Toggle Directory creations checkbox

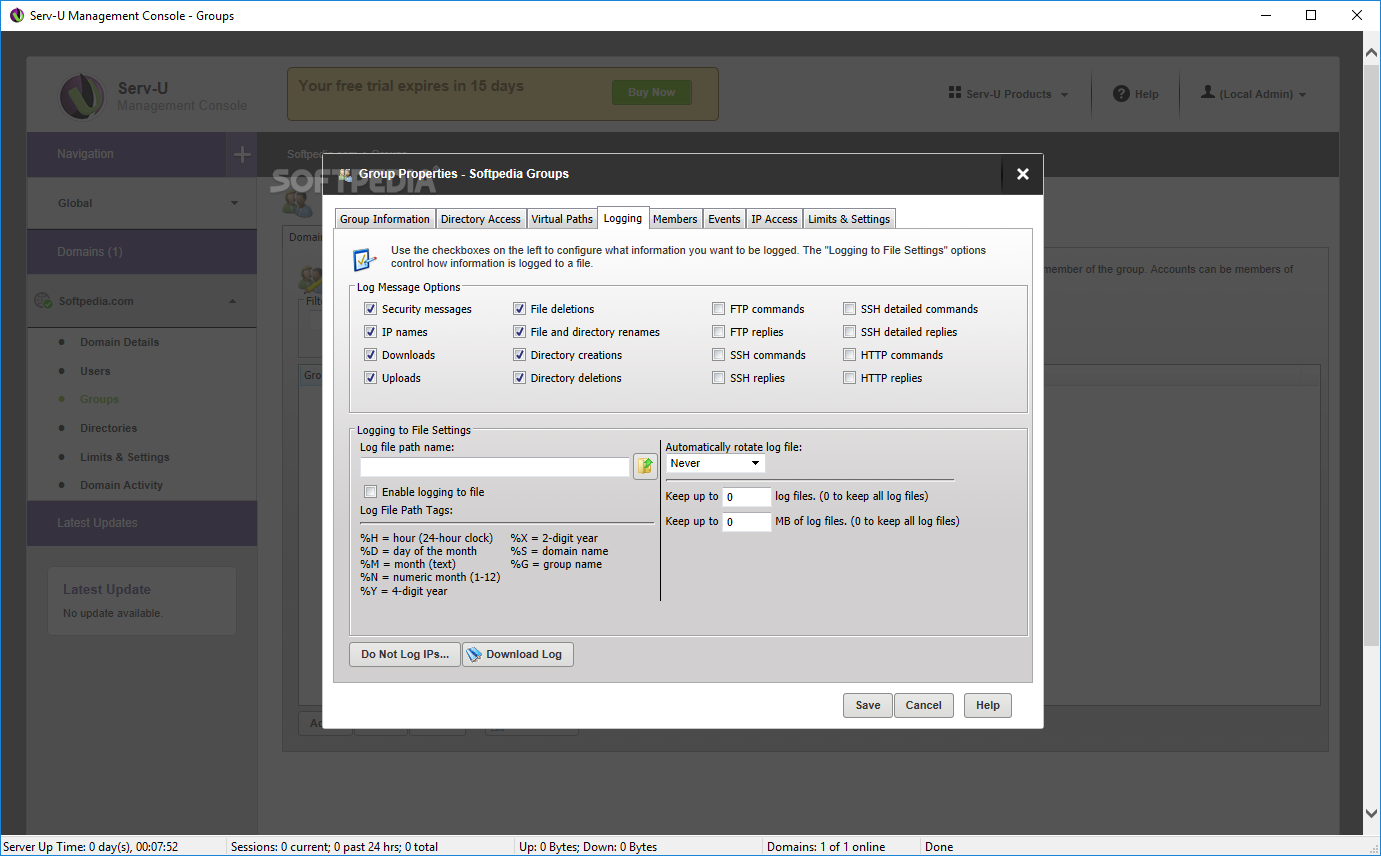click(520, 355)
